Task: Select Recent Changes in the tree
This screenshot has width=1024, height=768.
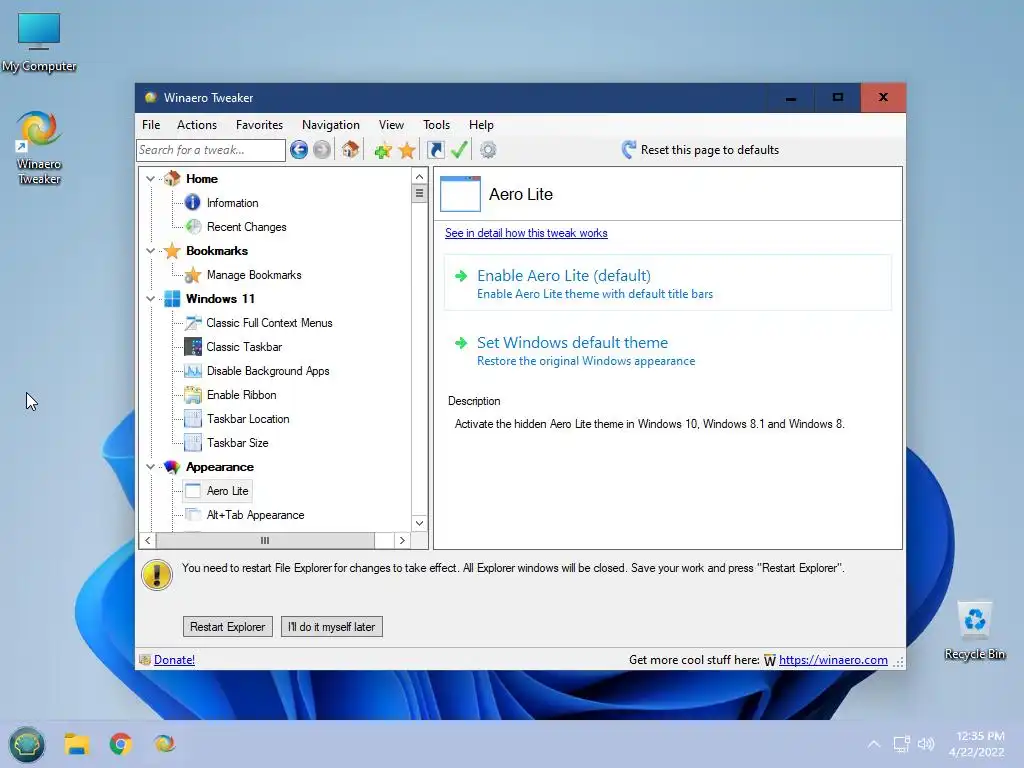Action: pyautogui.click(x=246, y=227)
